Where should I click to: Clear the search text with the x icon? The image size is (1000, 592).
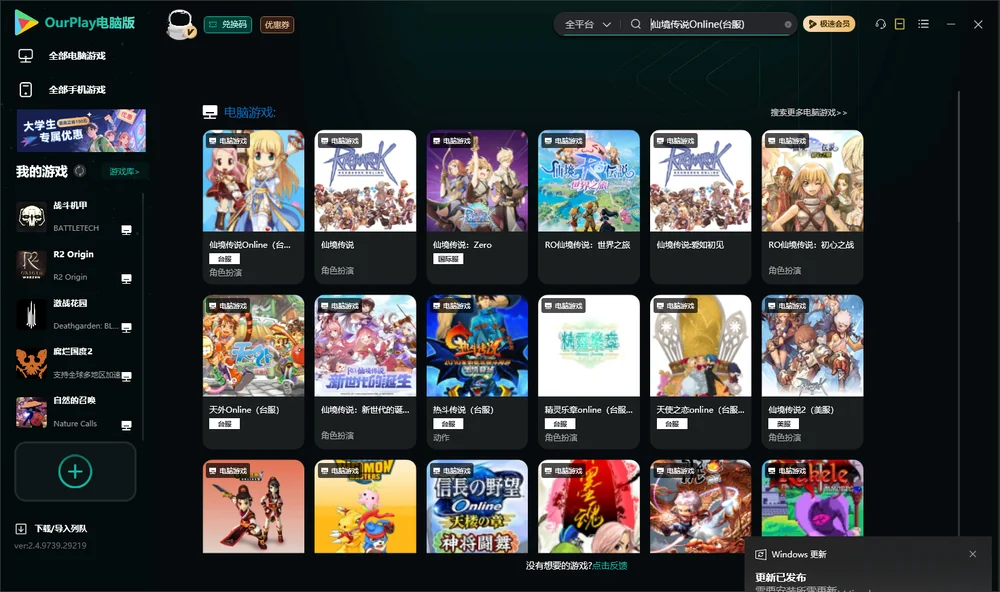pyautogui.click(x=788, y=24)
